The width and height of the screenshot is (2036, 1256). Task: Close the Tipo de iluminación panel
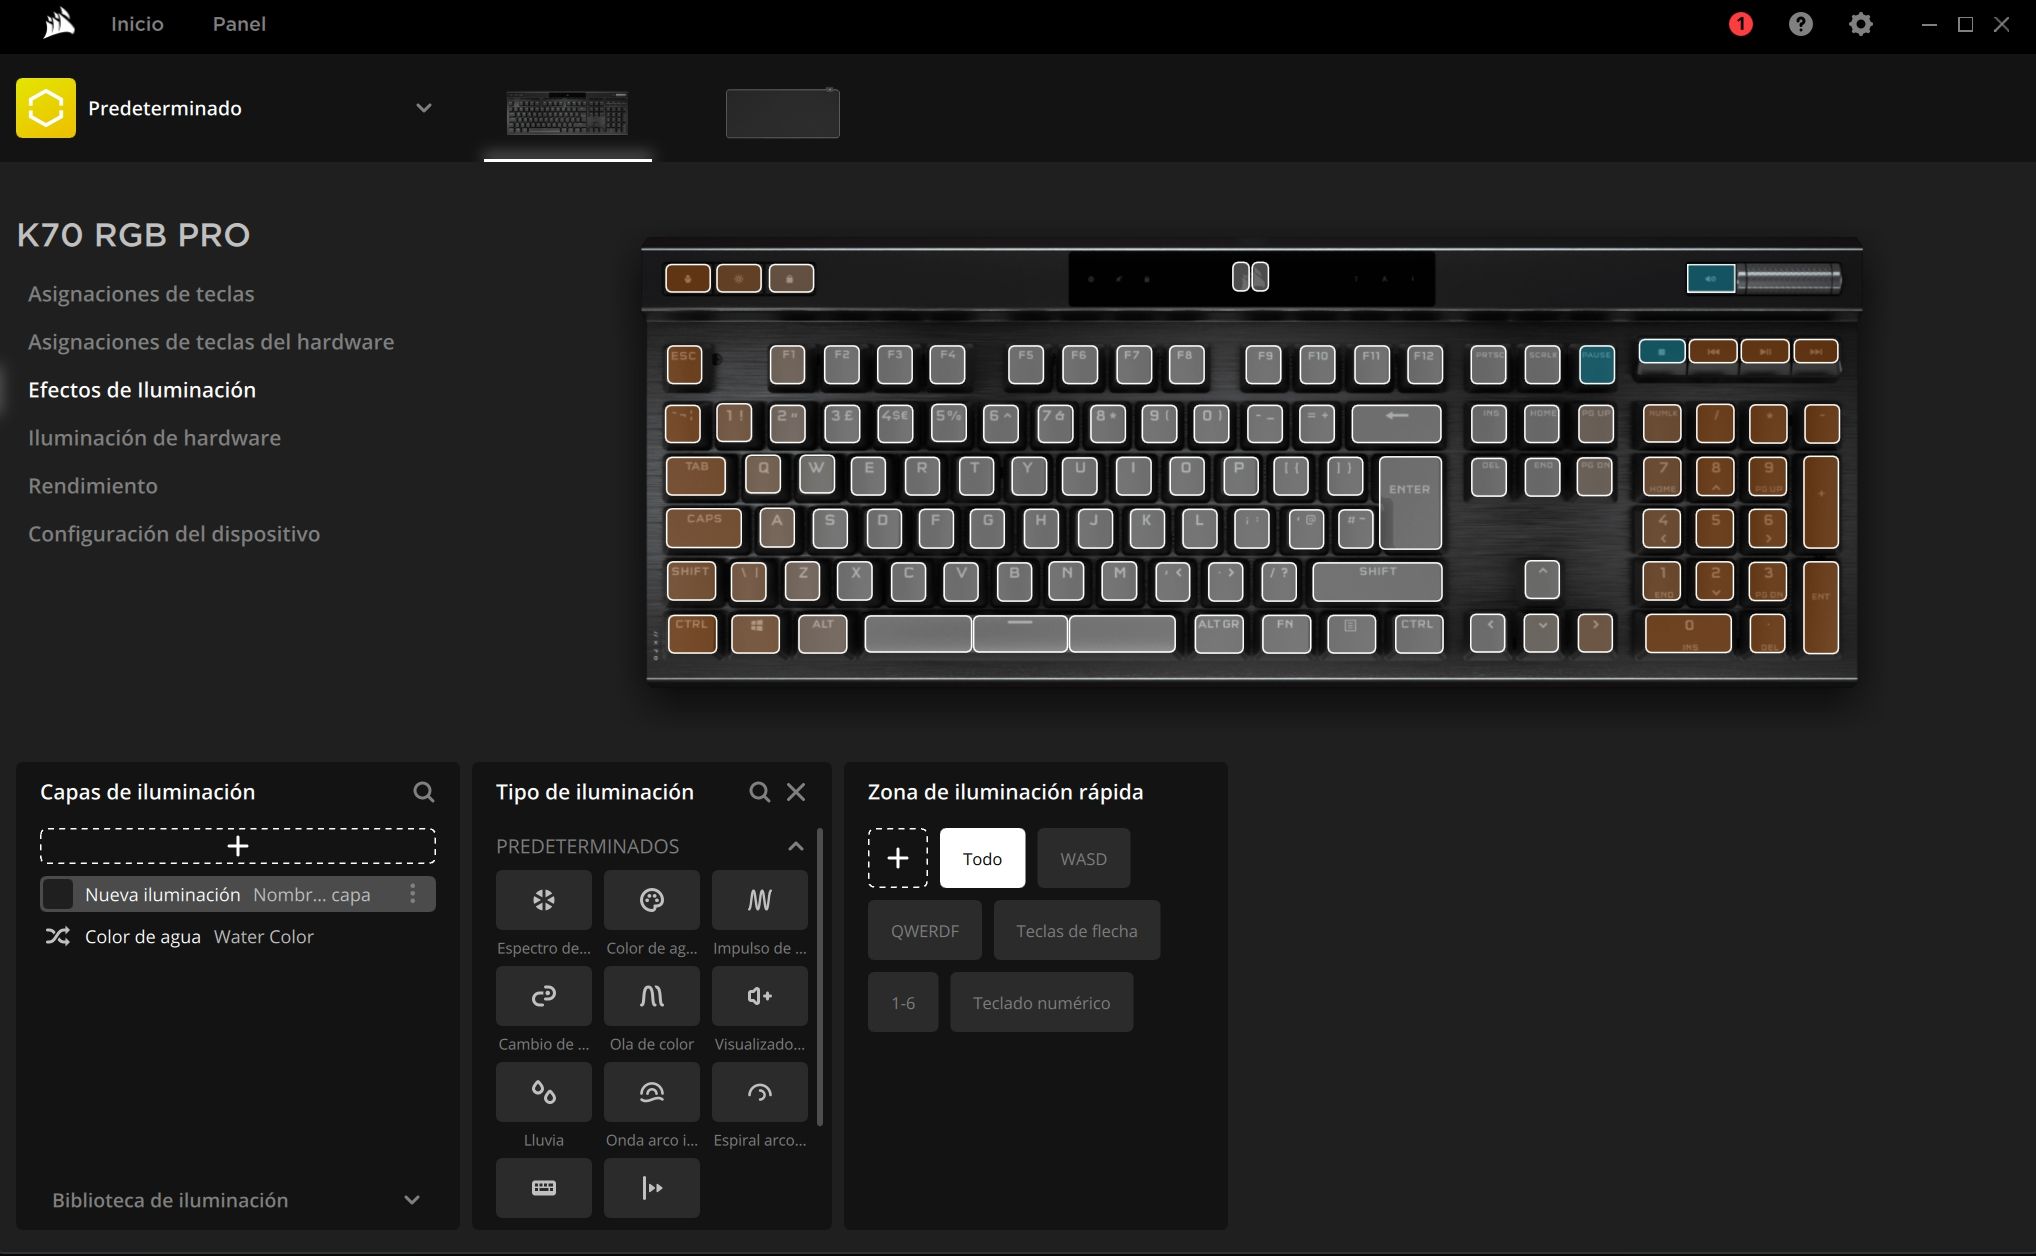point(796,792)
